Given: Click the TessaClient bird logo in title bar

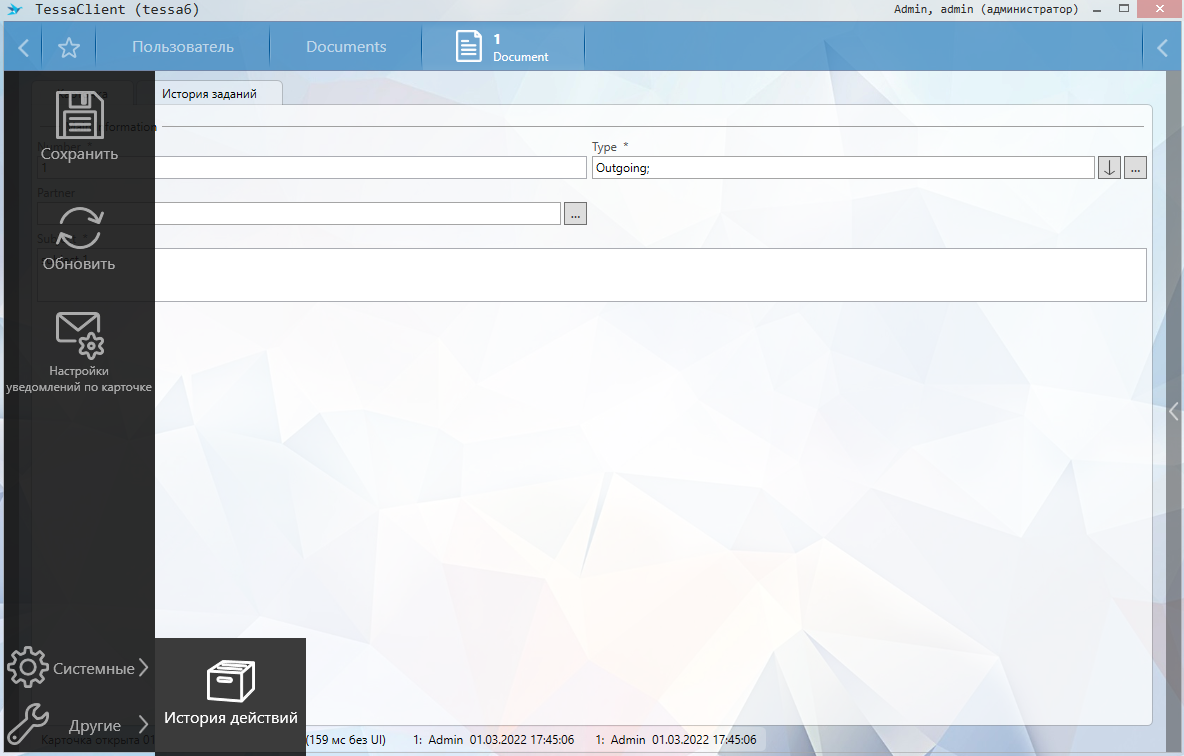Looking at the screenshot, I should (x=14, y=9).
